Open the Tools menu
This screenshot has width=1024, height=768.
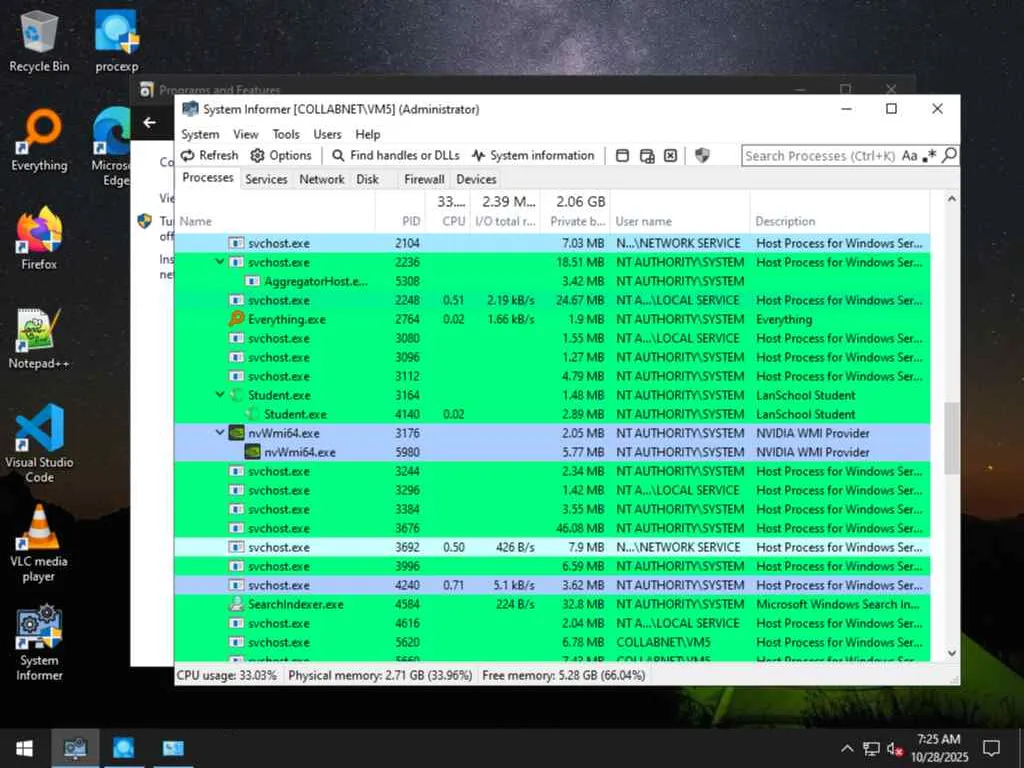[x=286, y=135]
